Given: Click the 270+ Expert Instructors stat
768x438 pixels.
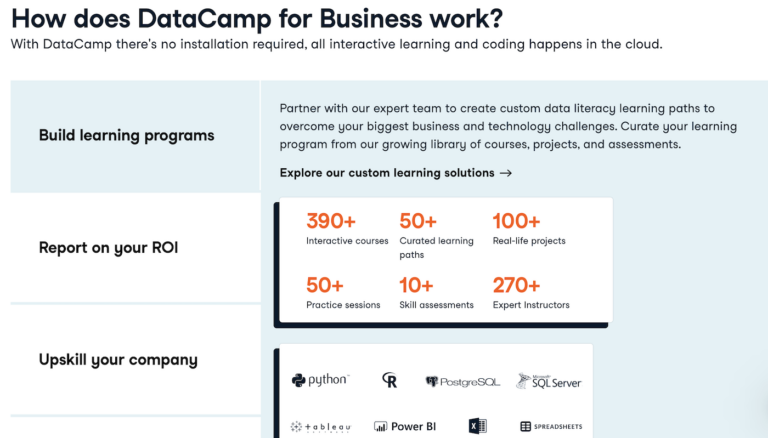Looking at the screenshot, I should pos(531,292).
